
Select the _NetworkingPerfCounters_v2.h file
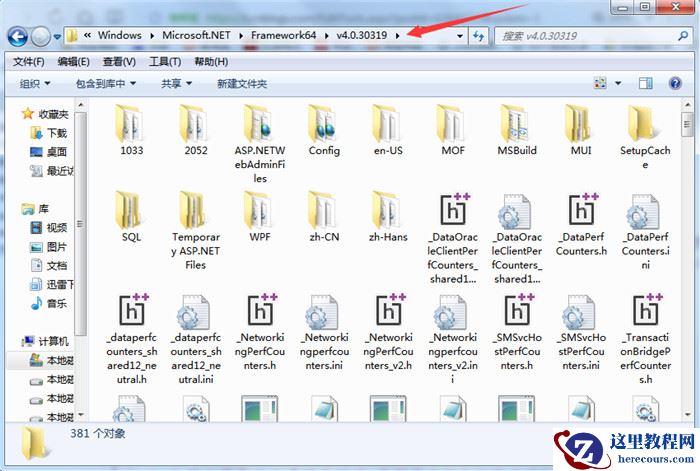tap(388, 333)
